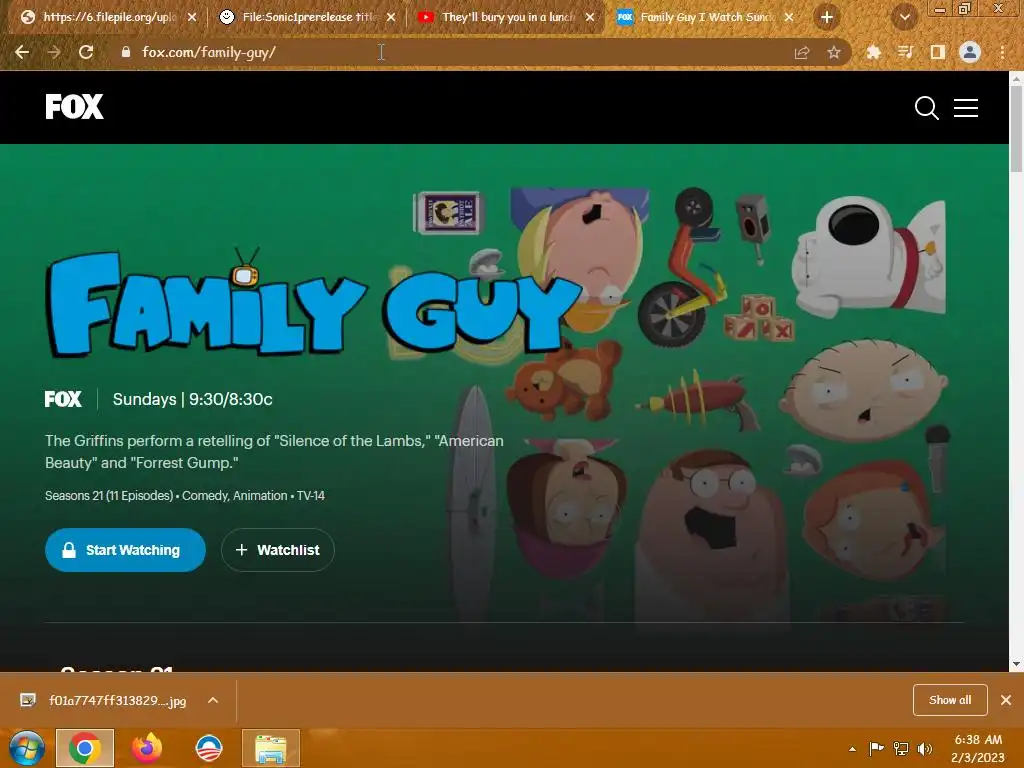This screenshot has height=768, width=1024.
Task: Click the FOX logo in site header
Action: tap(74, 106)
